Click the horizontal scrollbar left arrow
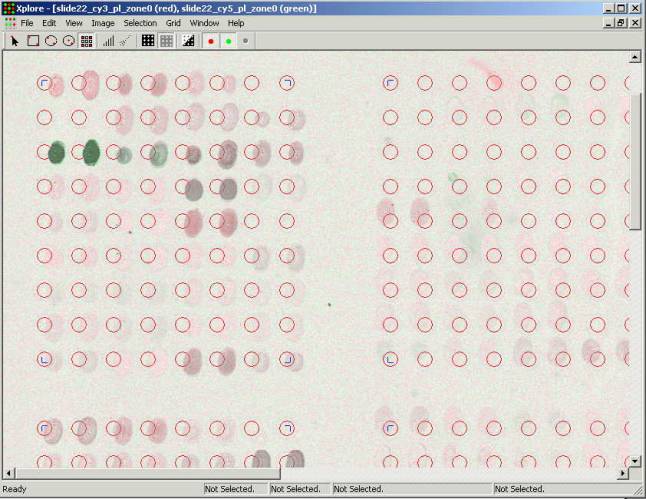Viewport: 646px width, 499px height. 9,473
